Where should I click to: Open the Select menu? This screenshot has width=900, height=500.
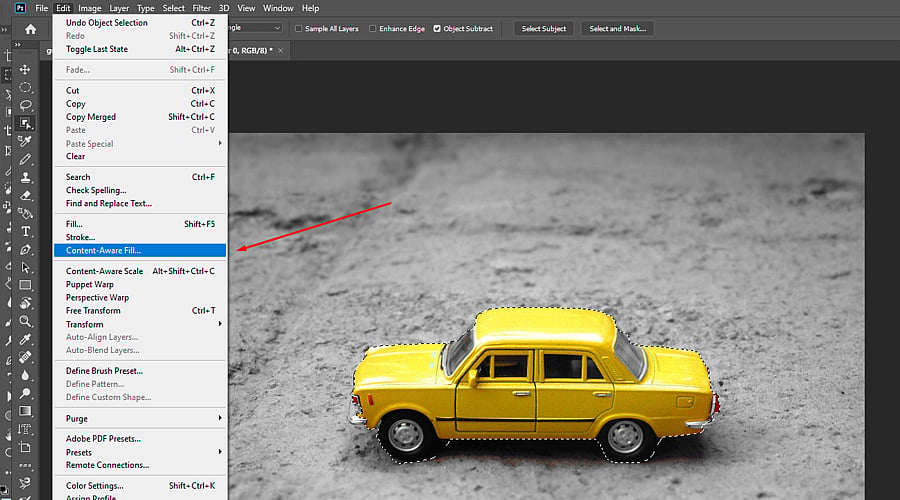[173, 8]
